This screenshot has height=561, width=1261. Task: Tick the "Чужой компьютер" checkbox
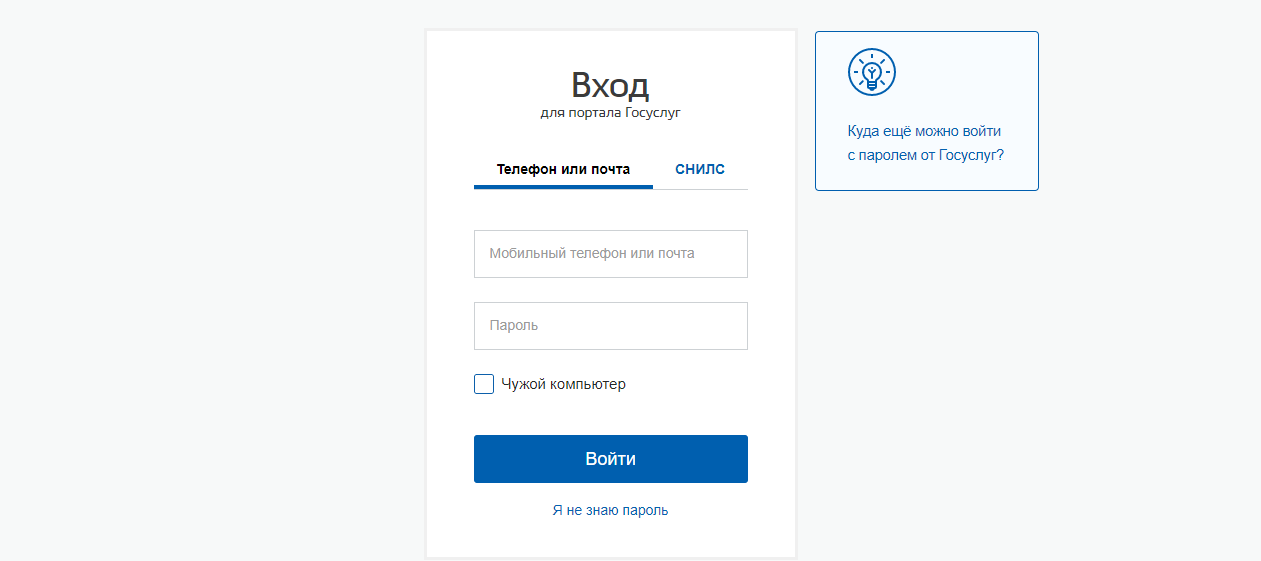point(484,384)
